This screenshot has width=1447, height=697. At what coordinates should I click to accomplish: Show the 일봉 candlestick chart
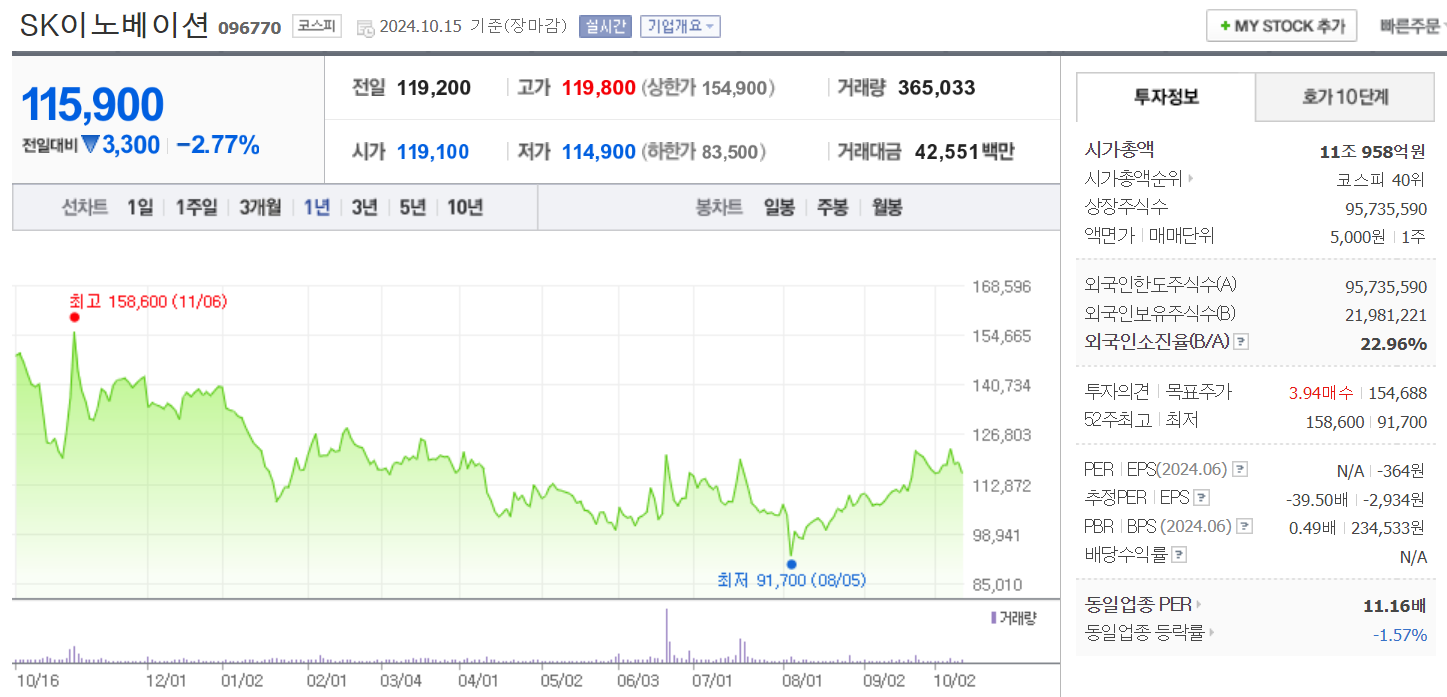click(x=780, y=208)
